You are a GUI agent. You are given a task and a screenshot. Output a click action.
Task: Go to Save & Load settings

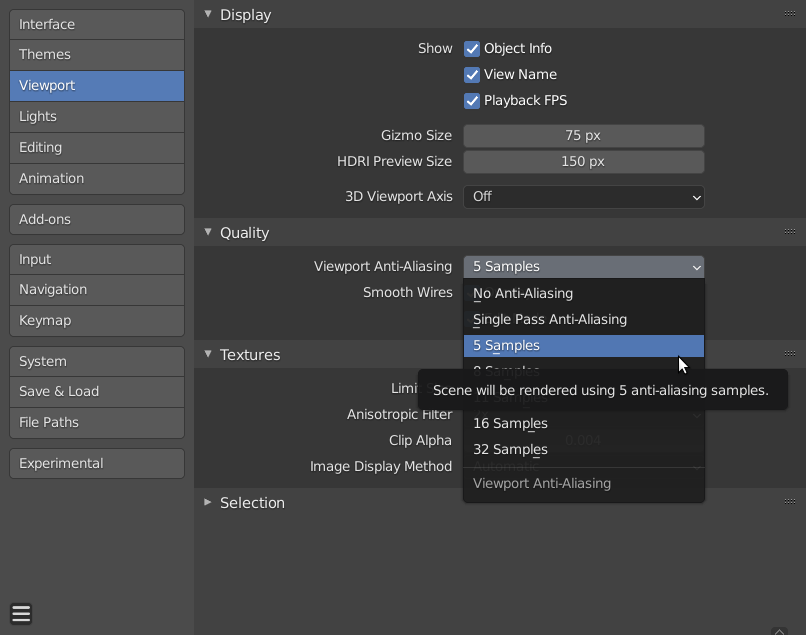pyautogui.click(x=96, y=391)
